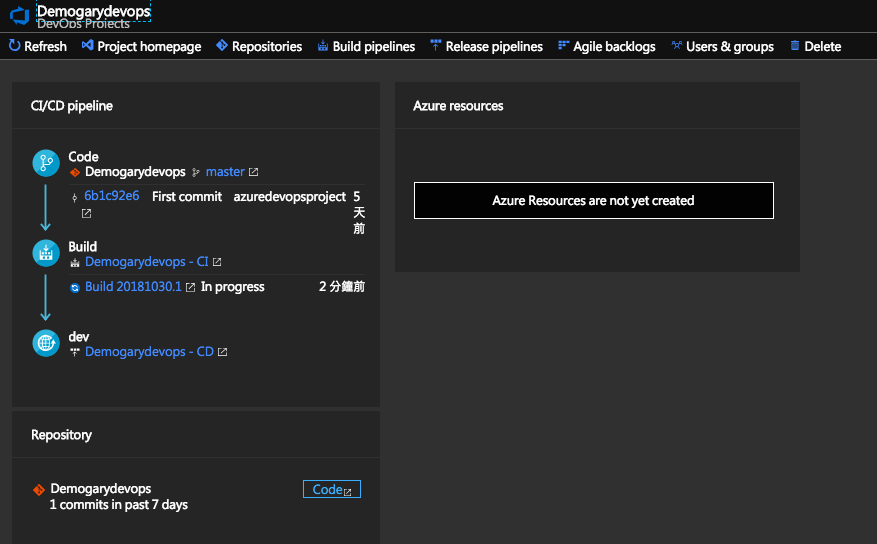Click the in-progress build status icon
Screen dimensions: 877x544
(x=75, y=288)
